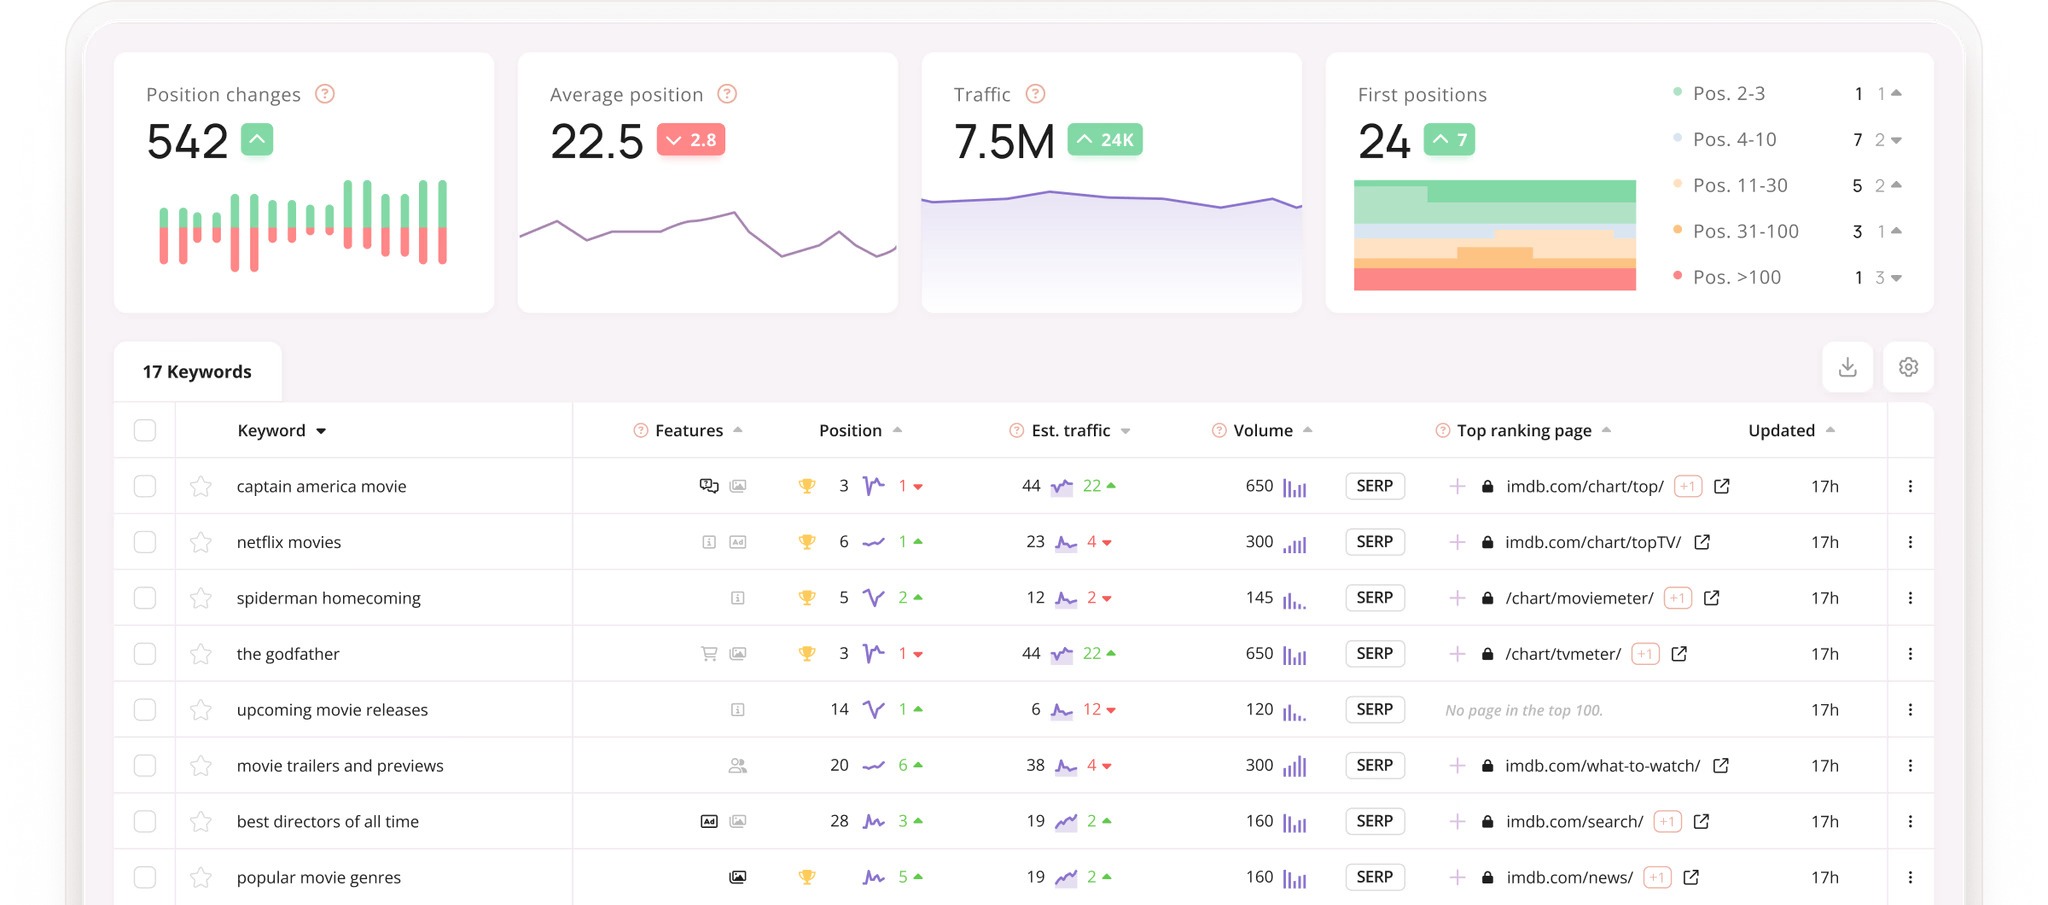The image size is (2048, 905).
Task: Check popular movie genres row
Action: [145, 877]
